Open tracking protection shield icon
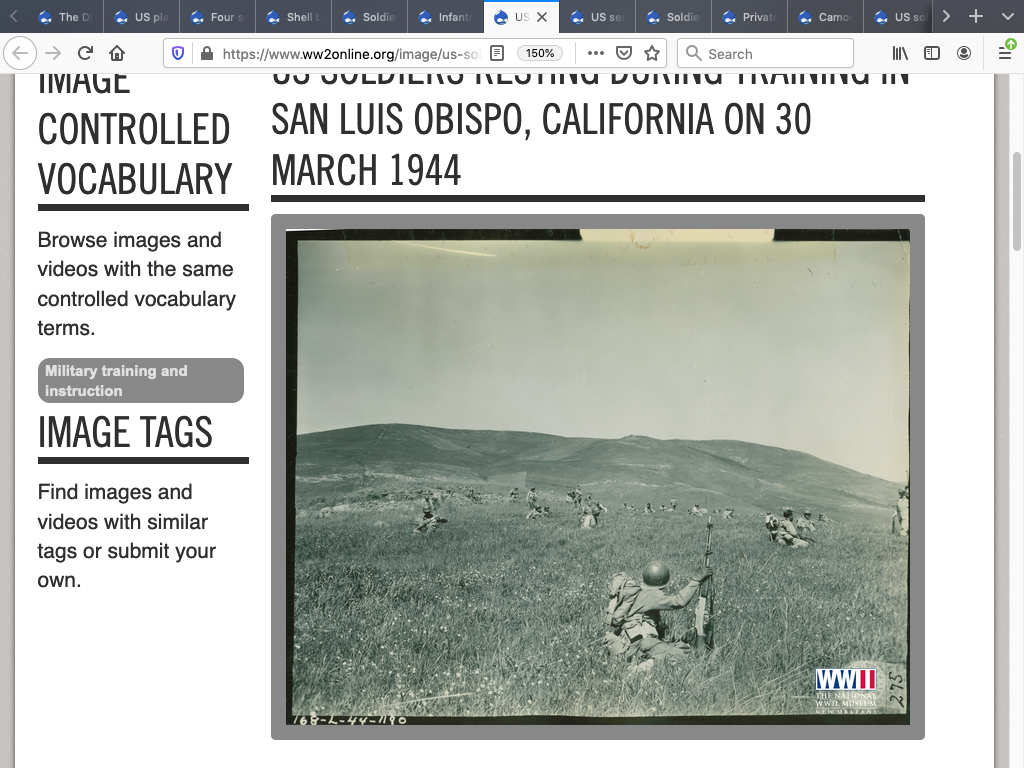 point(179,53)
